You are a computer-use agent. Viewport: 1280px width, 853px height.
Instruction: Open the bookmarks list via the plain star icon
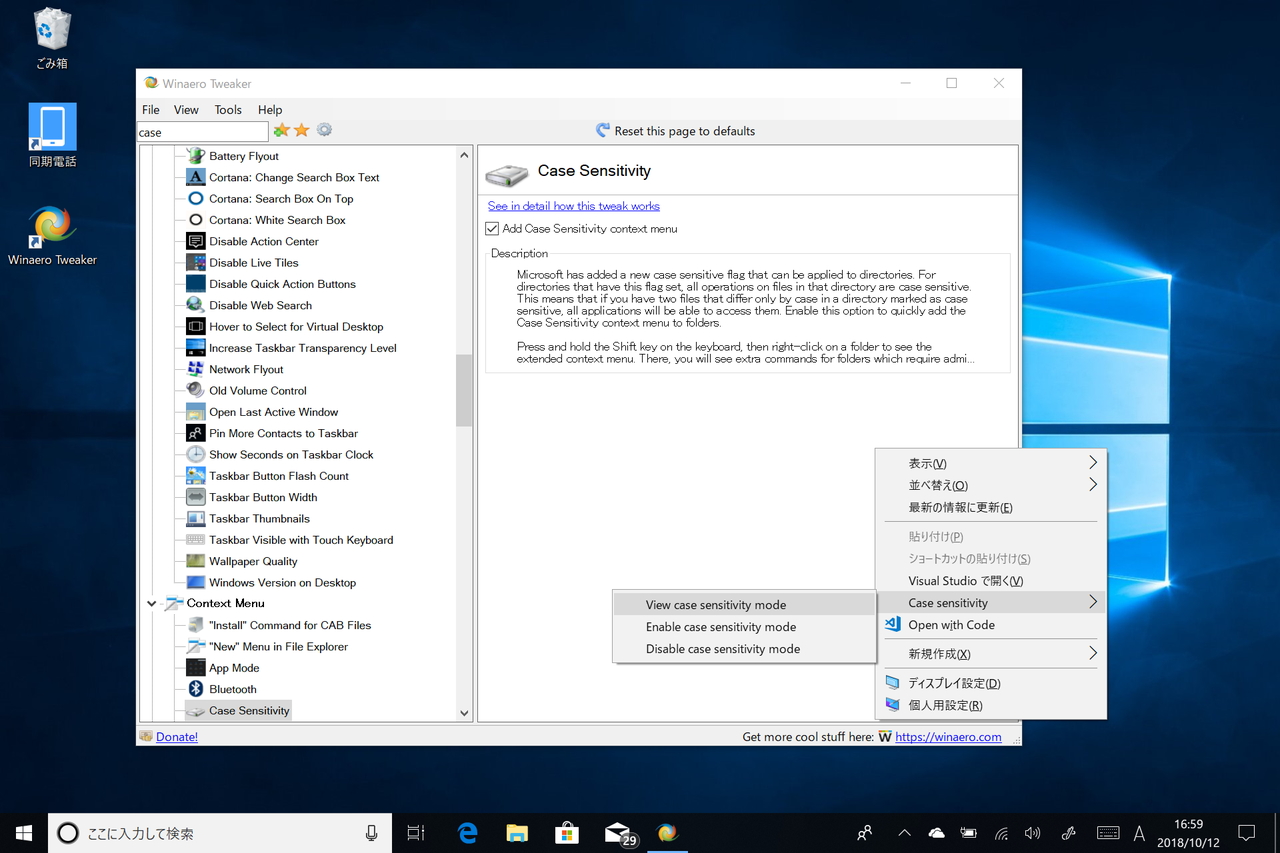click(302, 131)
